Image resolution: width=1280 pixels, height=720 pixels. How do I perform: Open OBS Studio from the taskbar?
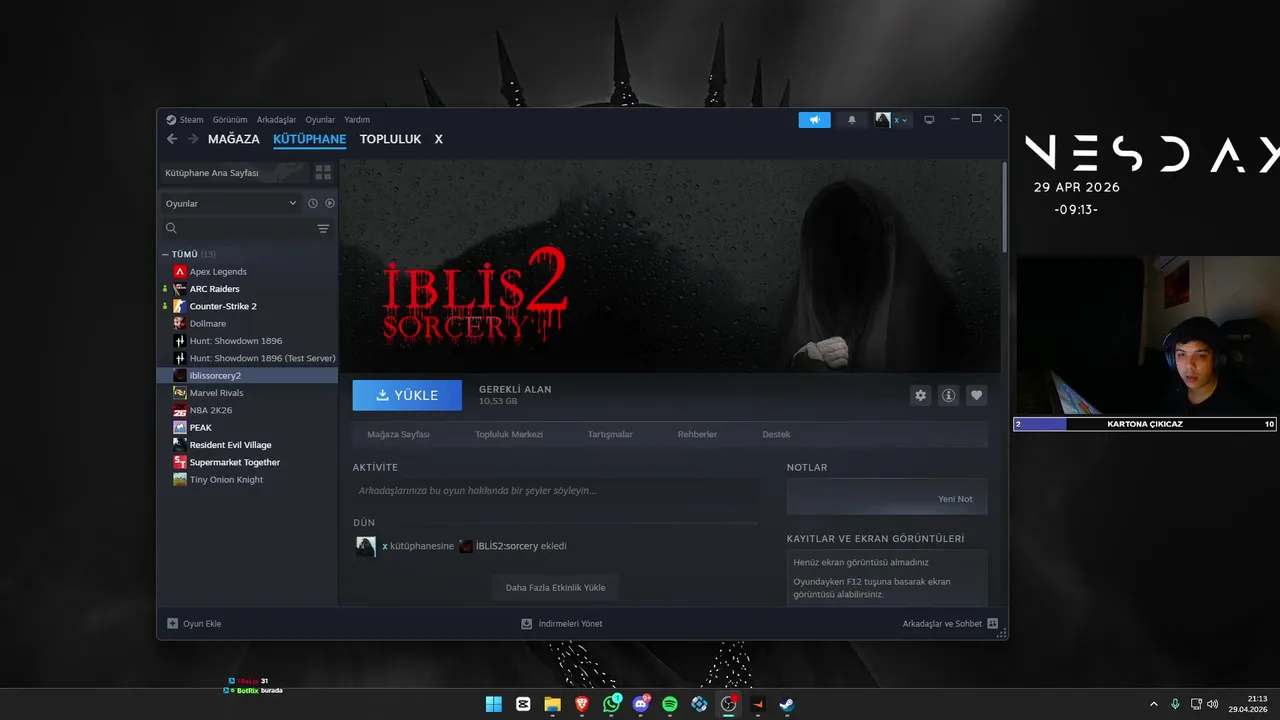click(729, 704)
